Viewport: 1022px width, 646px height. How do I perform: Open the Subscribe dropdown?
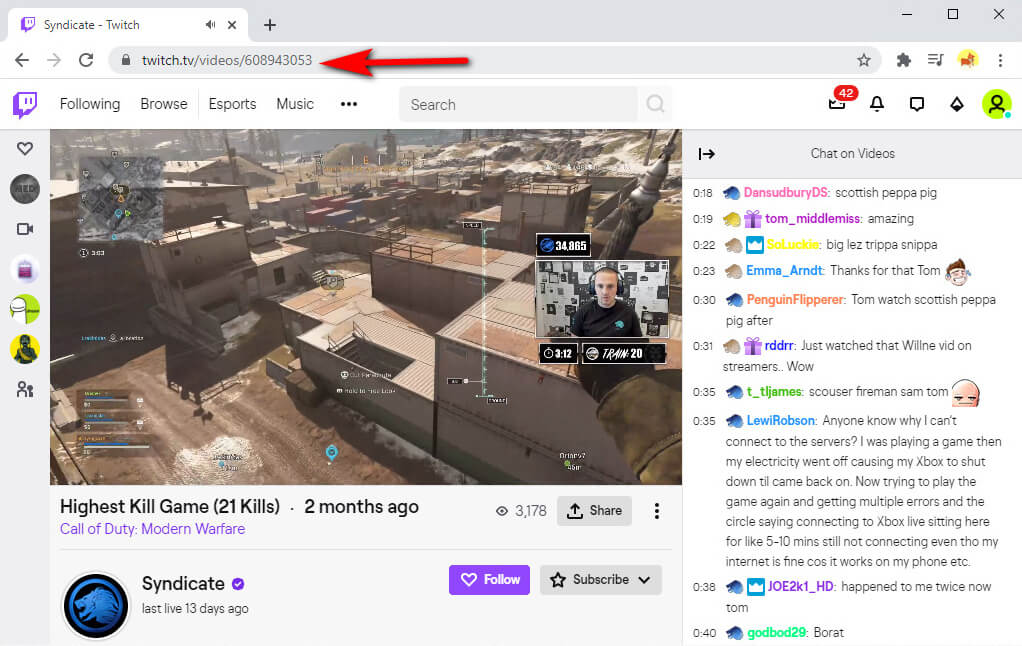click(x=601, y=580)
